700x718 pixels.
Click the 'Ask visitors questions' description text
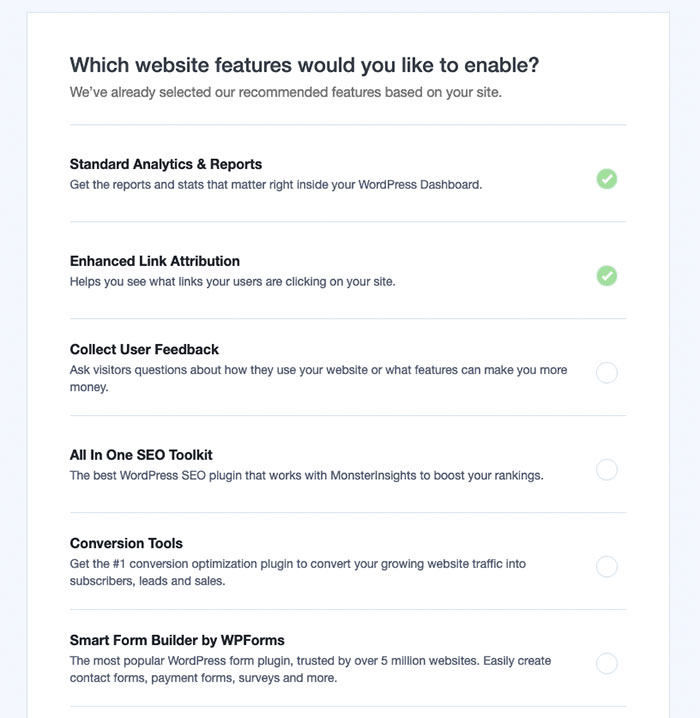click(x=318, y=370)
